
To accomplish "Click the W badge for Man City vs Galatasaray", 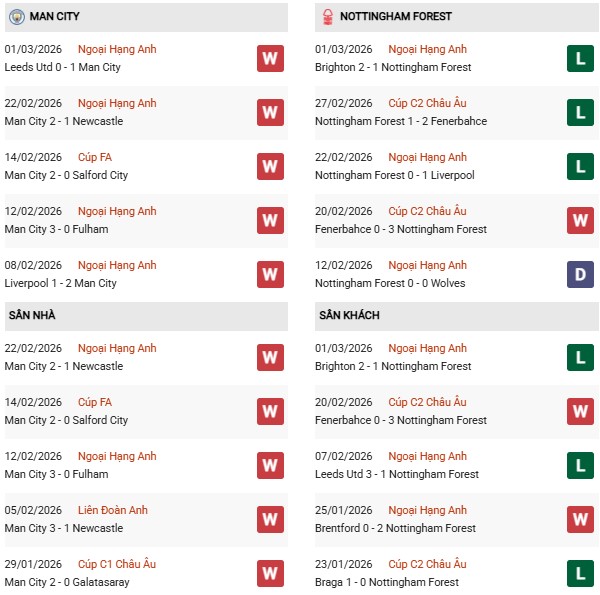I will click(270, 573).
